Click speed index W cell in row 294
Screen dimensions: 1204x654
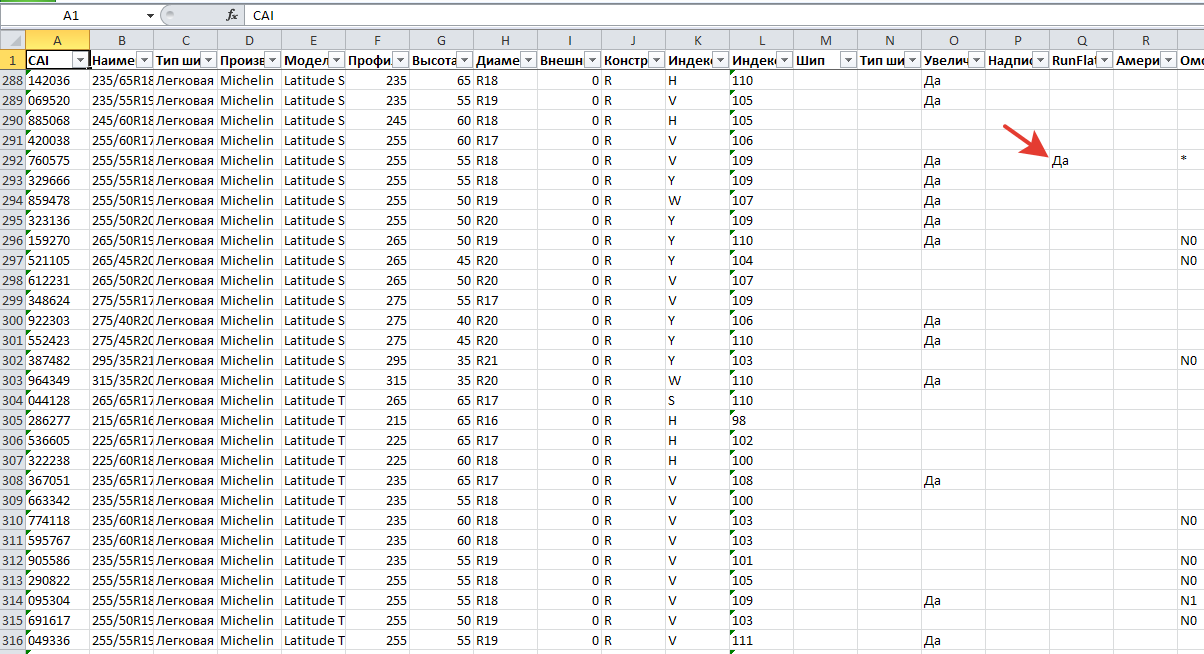click(x=697, y=200)
